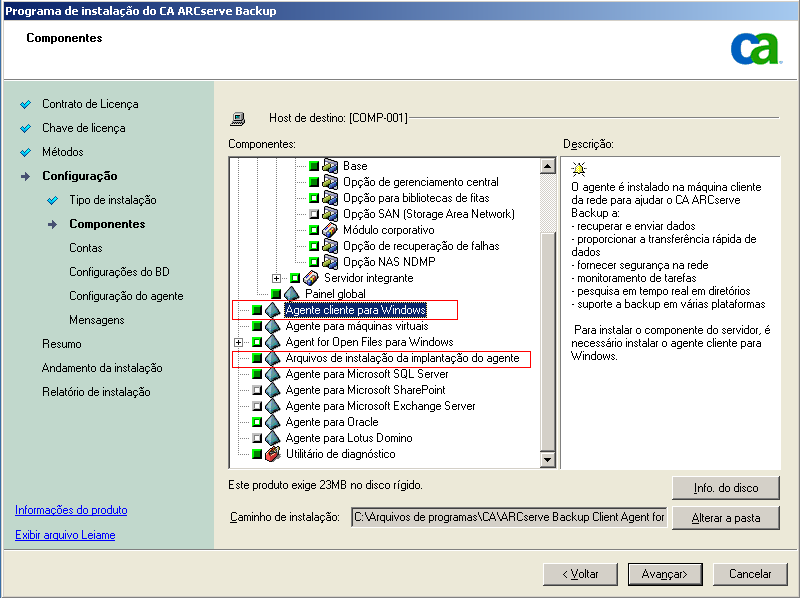Viewport: 800px width, 598px height.
Task: Toggle the Módulo corporativo checkbox
Action: tap(314, 229)
